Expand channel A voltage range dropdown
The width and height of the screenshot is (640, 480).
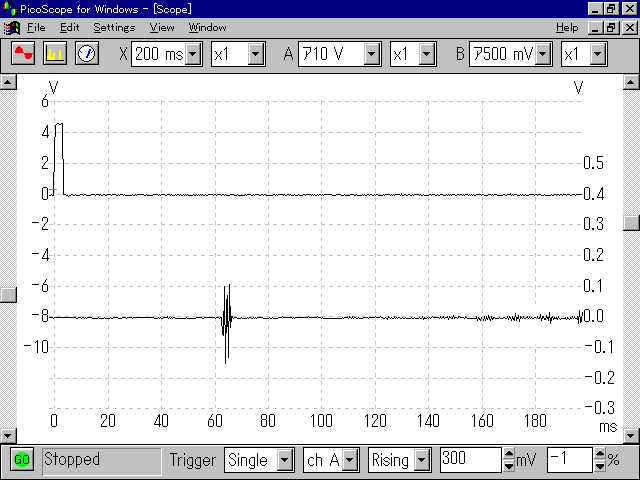coord(372,54)
